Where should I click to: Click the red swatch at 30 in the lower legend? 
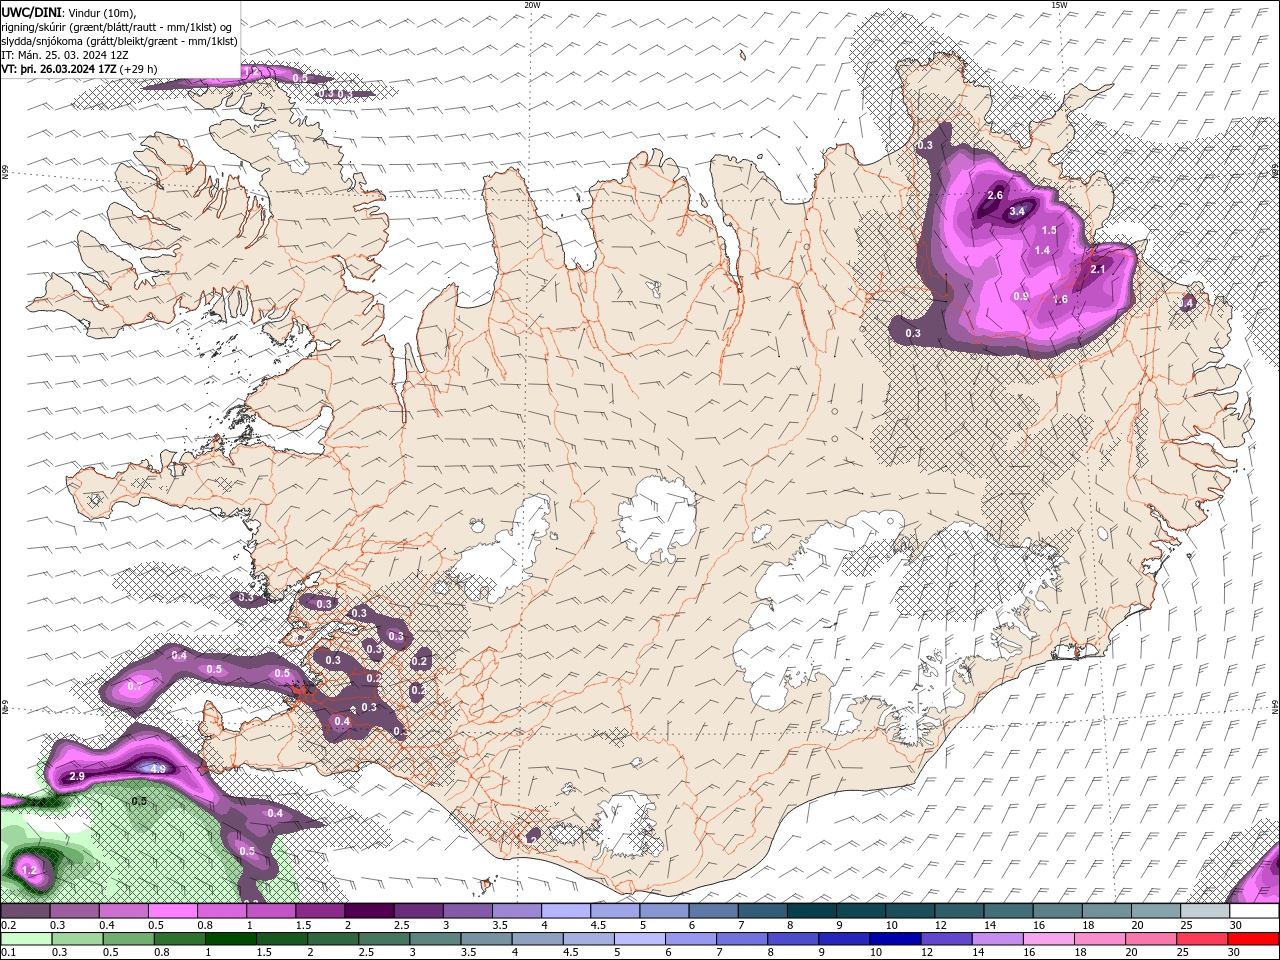[x=1254, y=938]
